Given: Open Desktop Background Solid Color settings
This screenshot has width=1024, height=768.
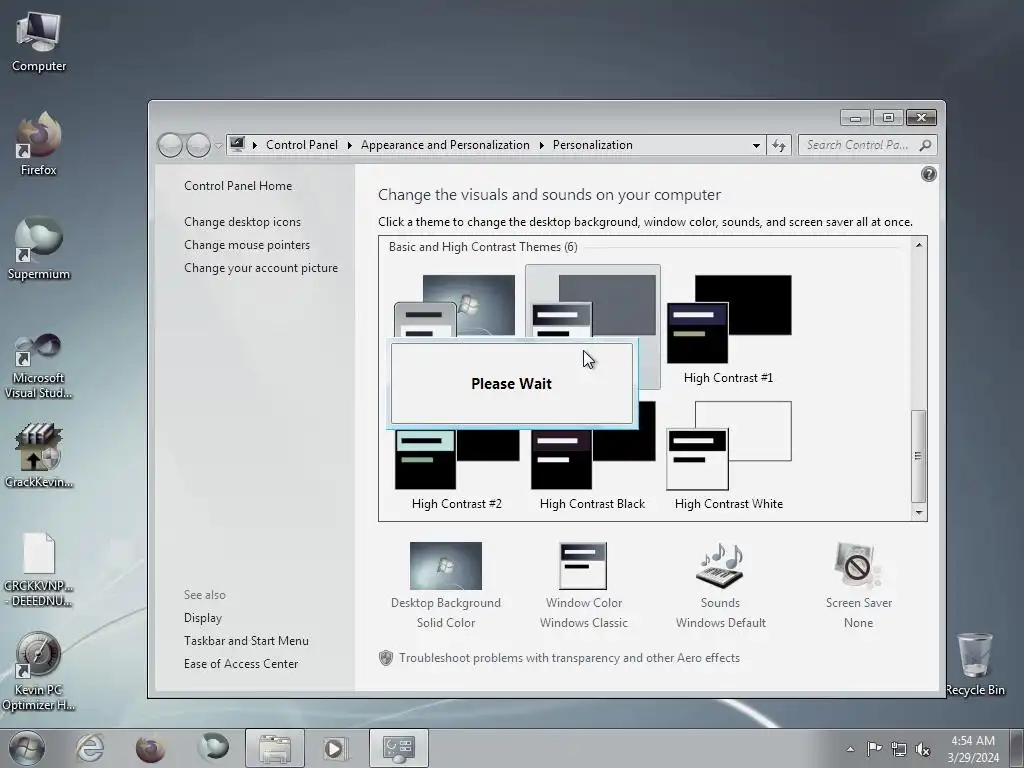Looking at the screenshot, I should click(x=446, y=585).
